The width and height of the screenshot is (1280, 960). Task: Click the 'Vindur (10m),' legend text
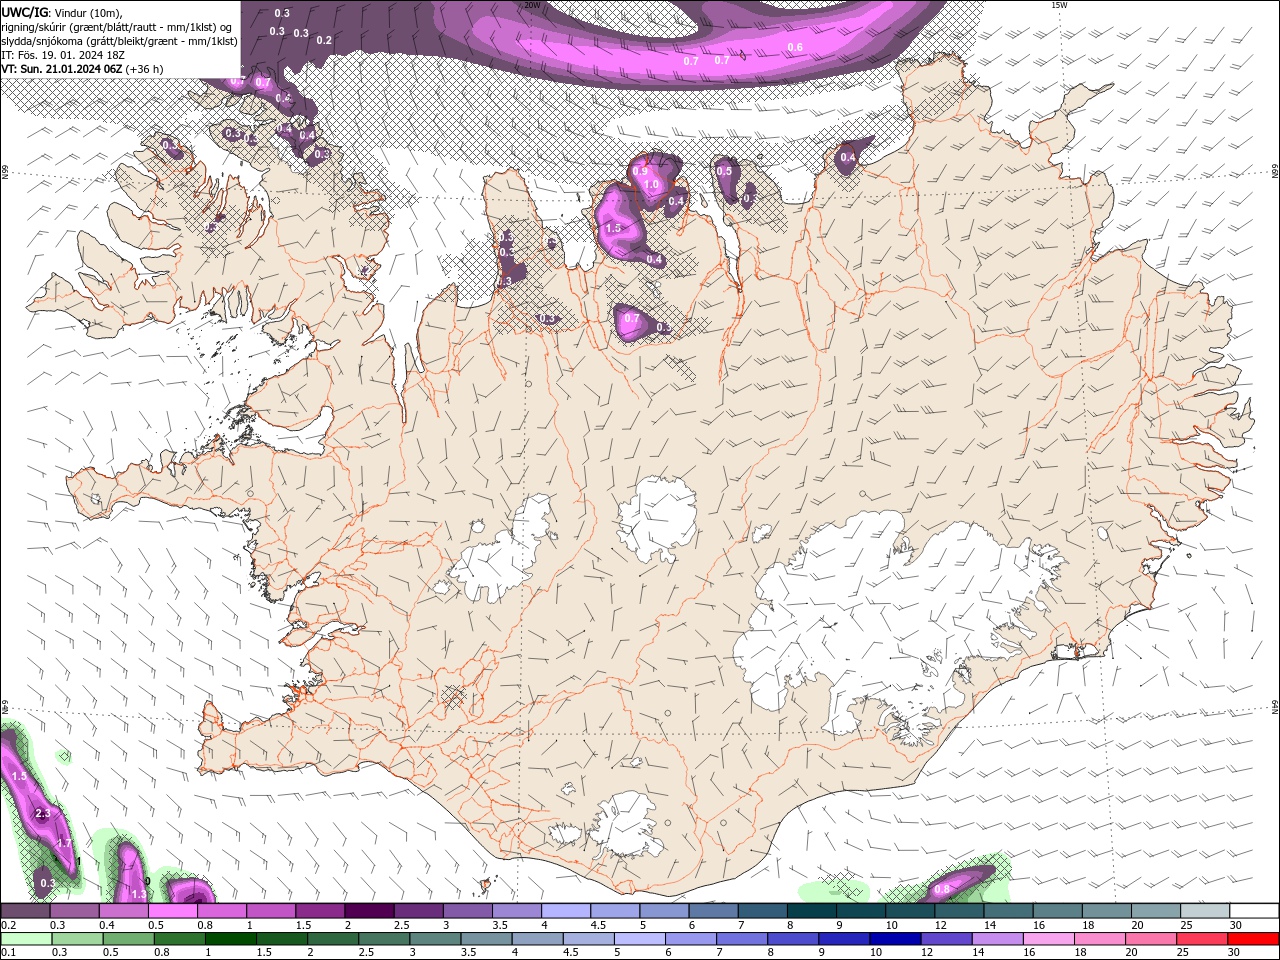point(89,12)
